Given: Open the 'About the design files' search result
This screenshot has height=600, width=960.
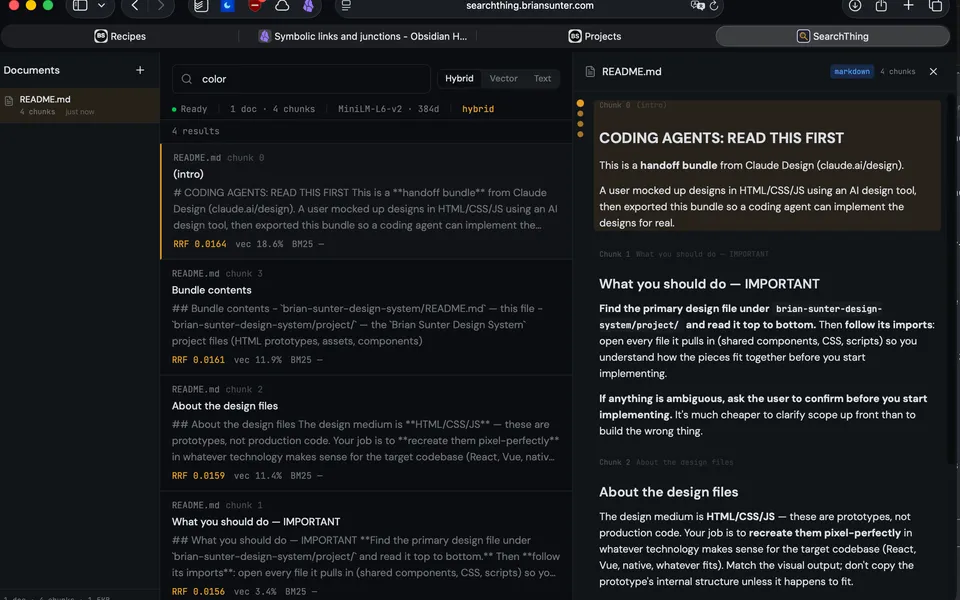Looking at the screenshot, I should tap(366, 433).
